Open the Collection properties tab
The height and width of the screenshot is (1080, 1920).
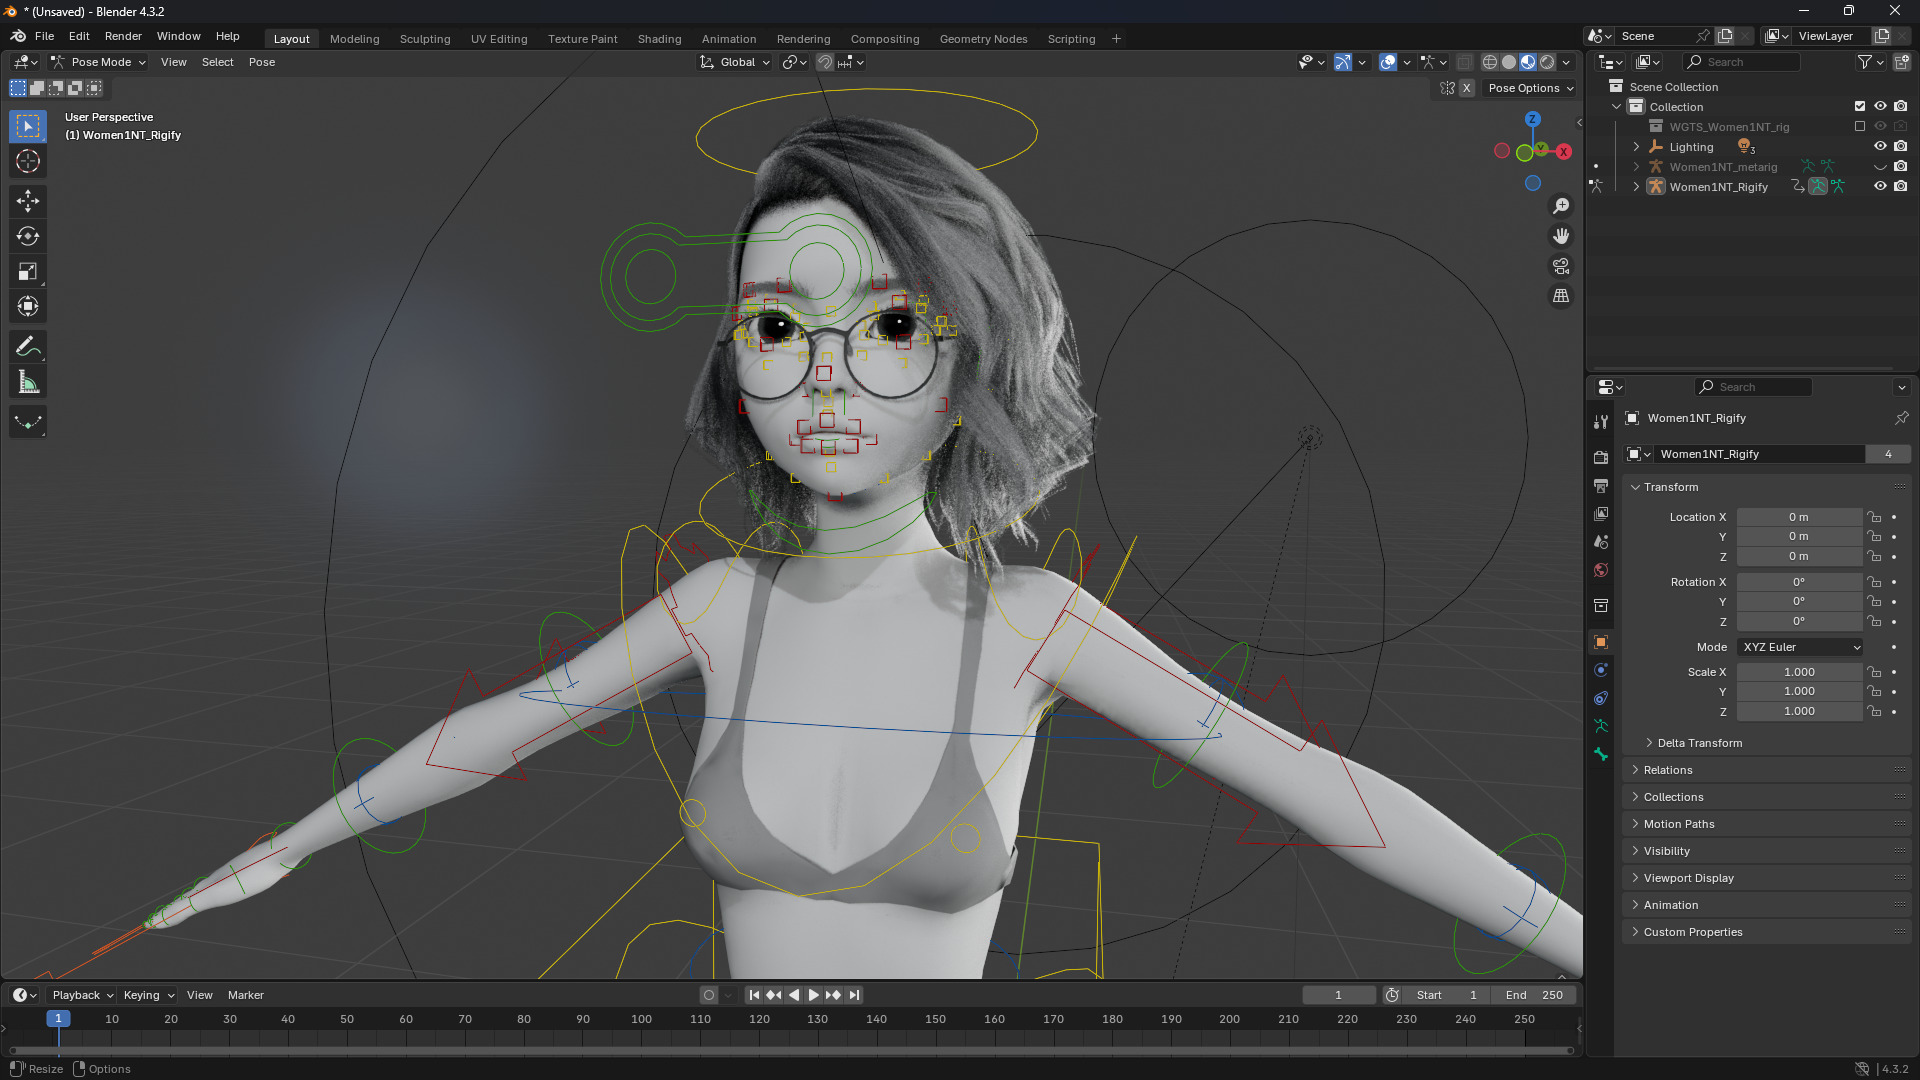click(1601, 606)
